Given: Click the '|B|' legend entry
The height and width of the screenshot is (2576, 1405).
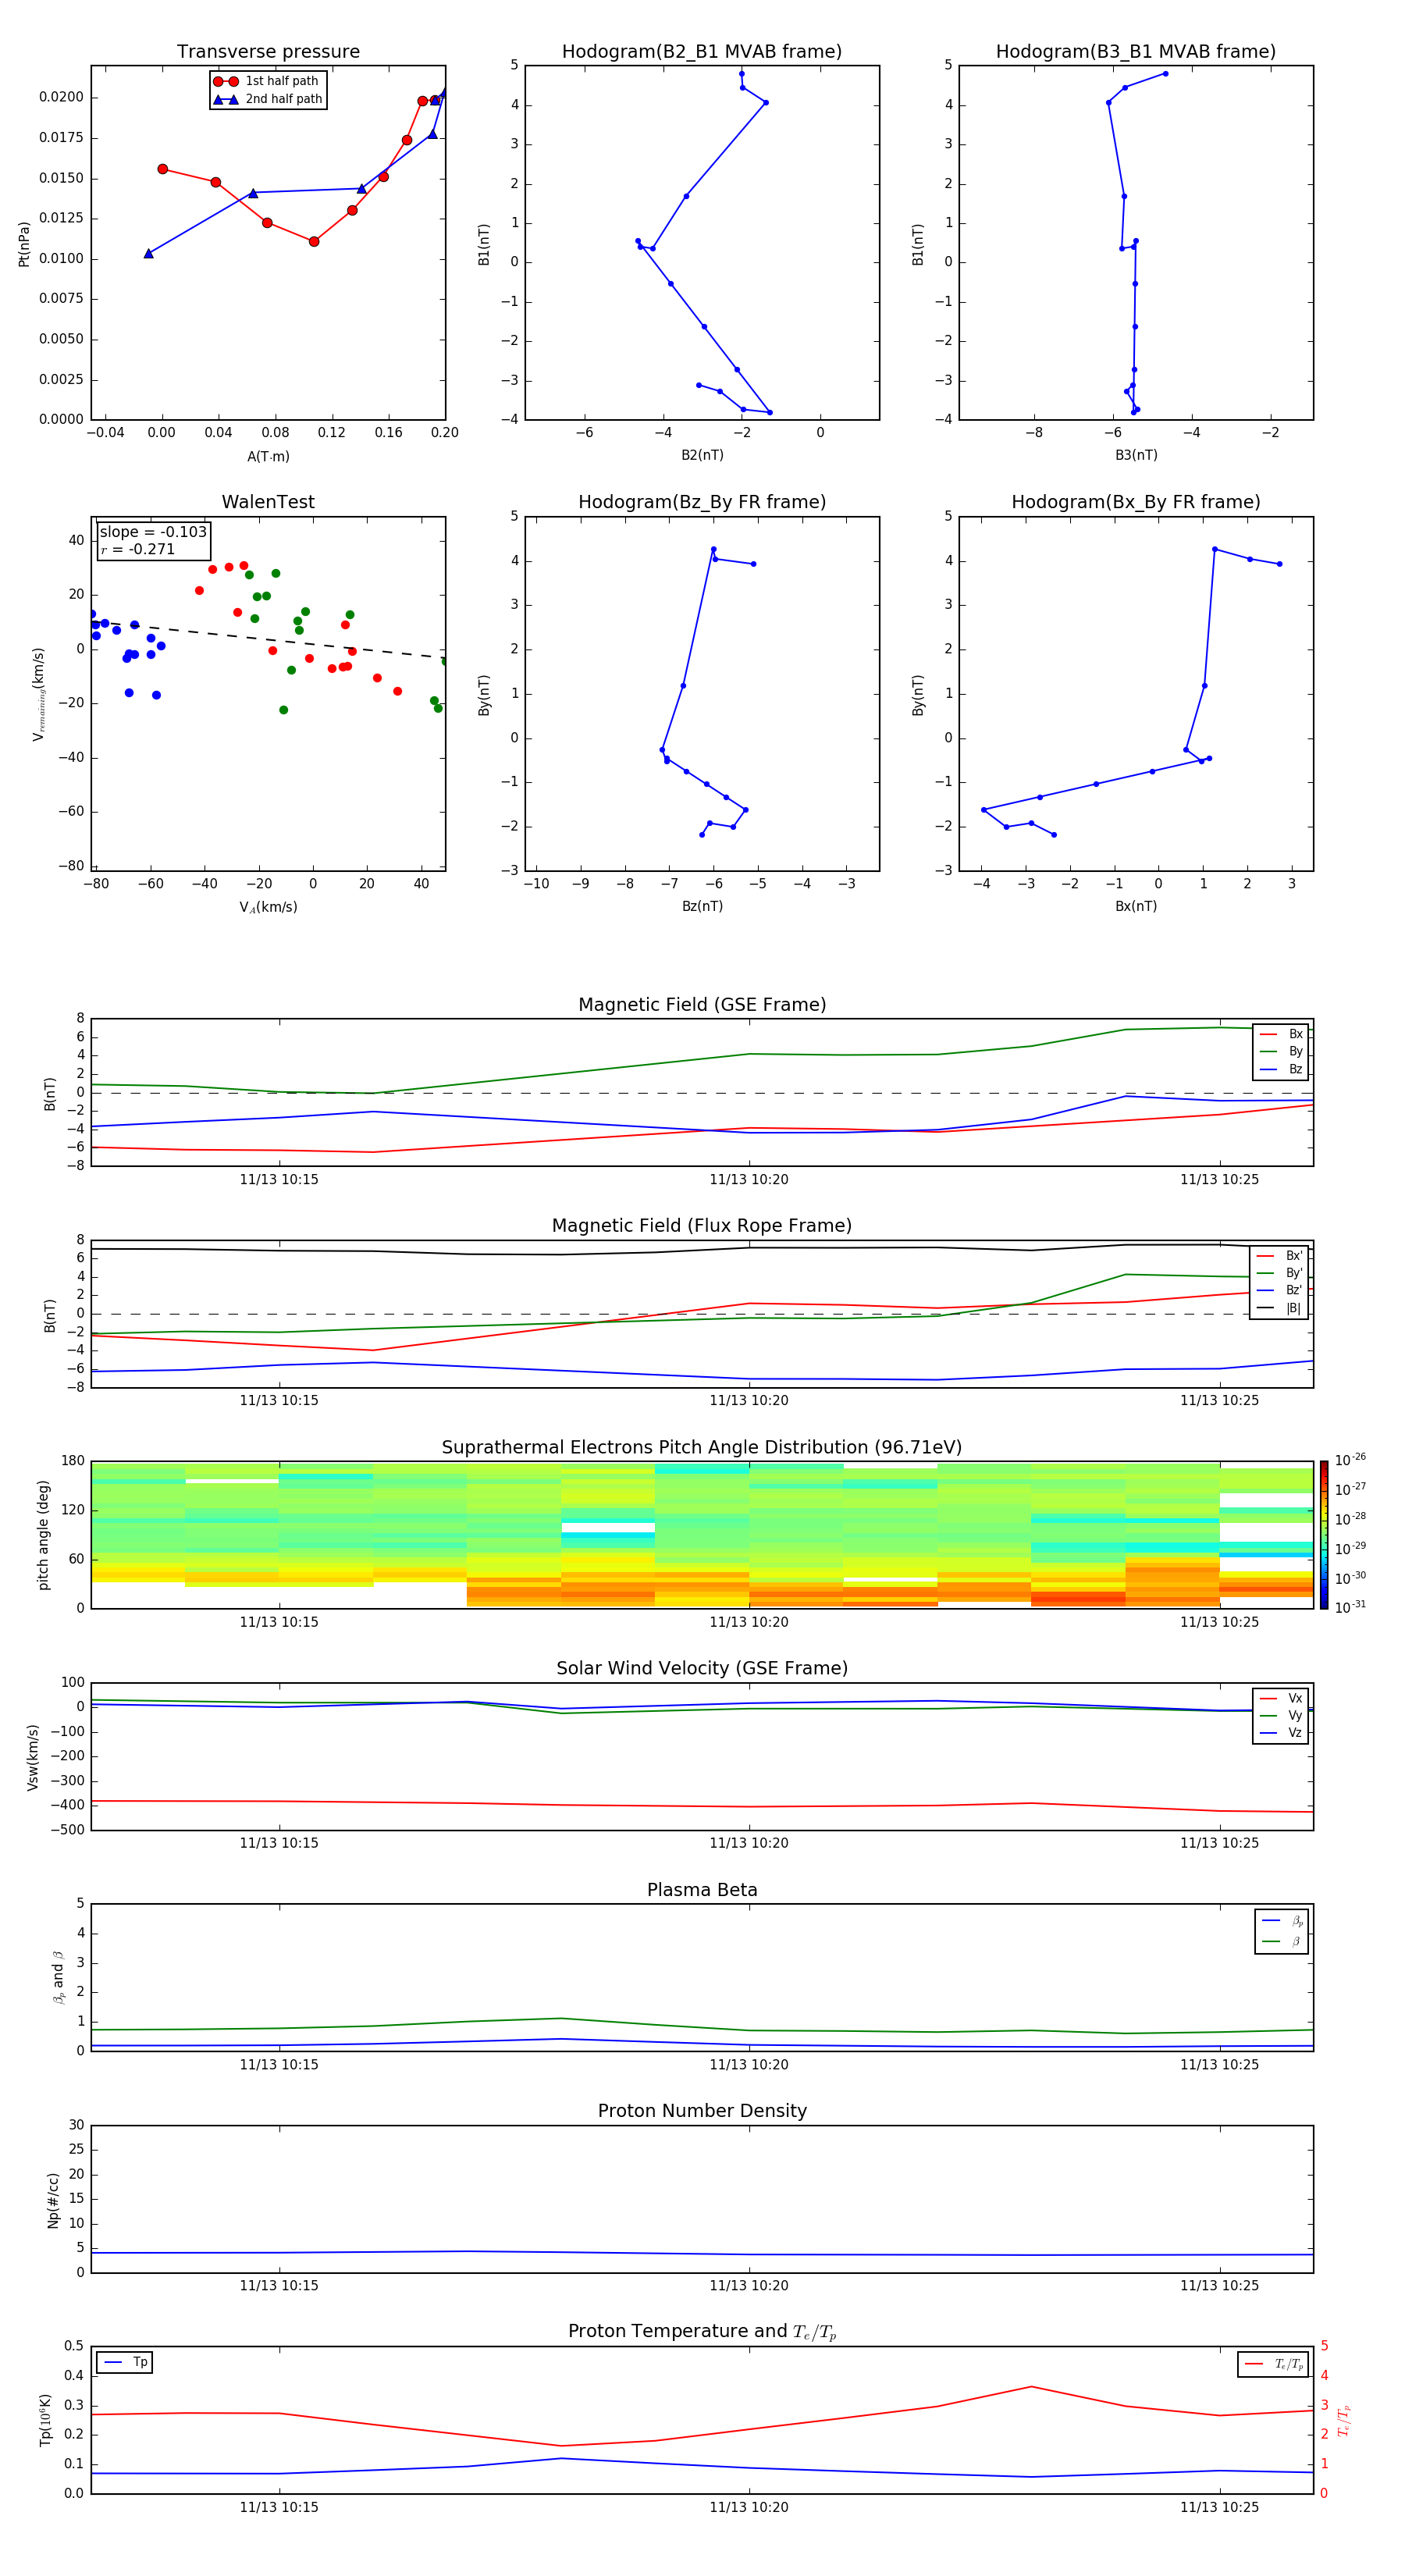Looking at the screenshot, I should pyautogui.click(x=1279, y=1308).
